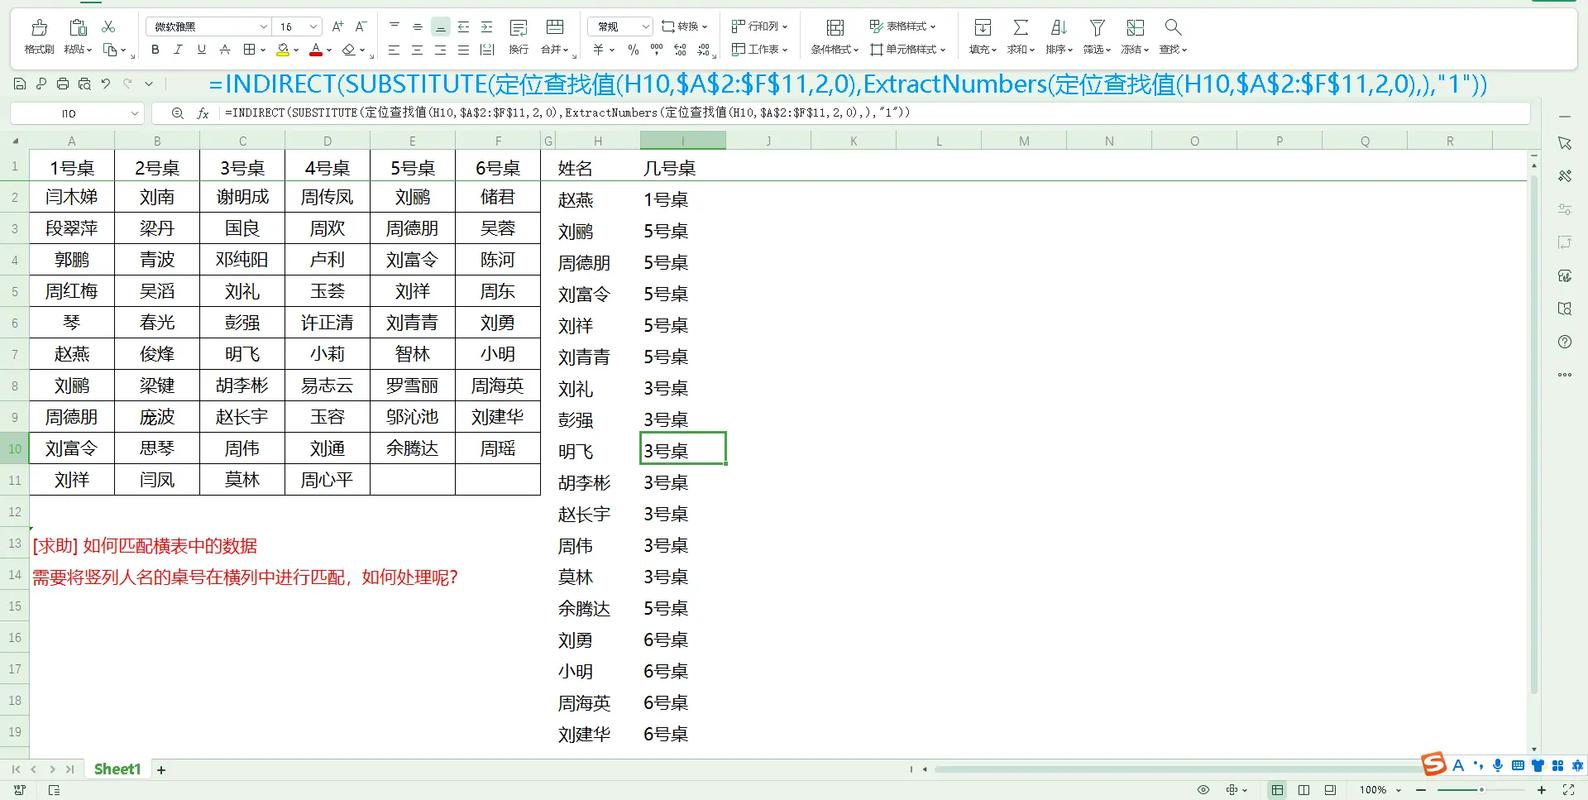Click the Print Preview icon
Image resolution: width=1588 pixels, height=800 pixels.
[85, 84]
